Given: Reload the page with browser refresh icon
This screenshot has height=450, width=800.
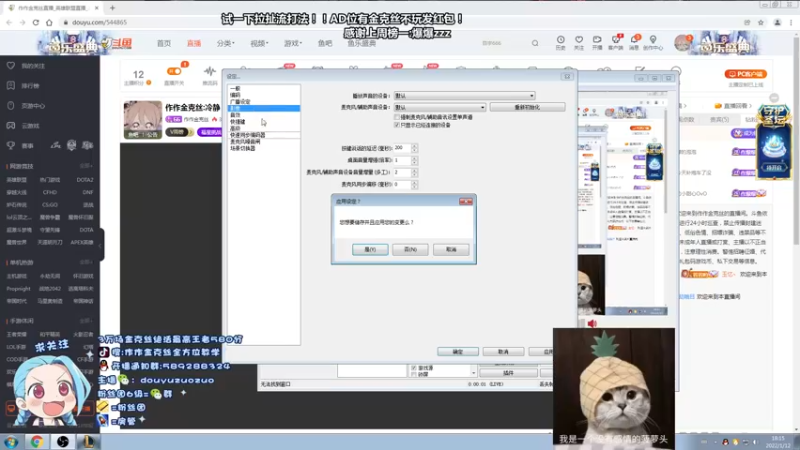Looking at the screenshot, I should tap(36, 22).
